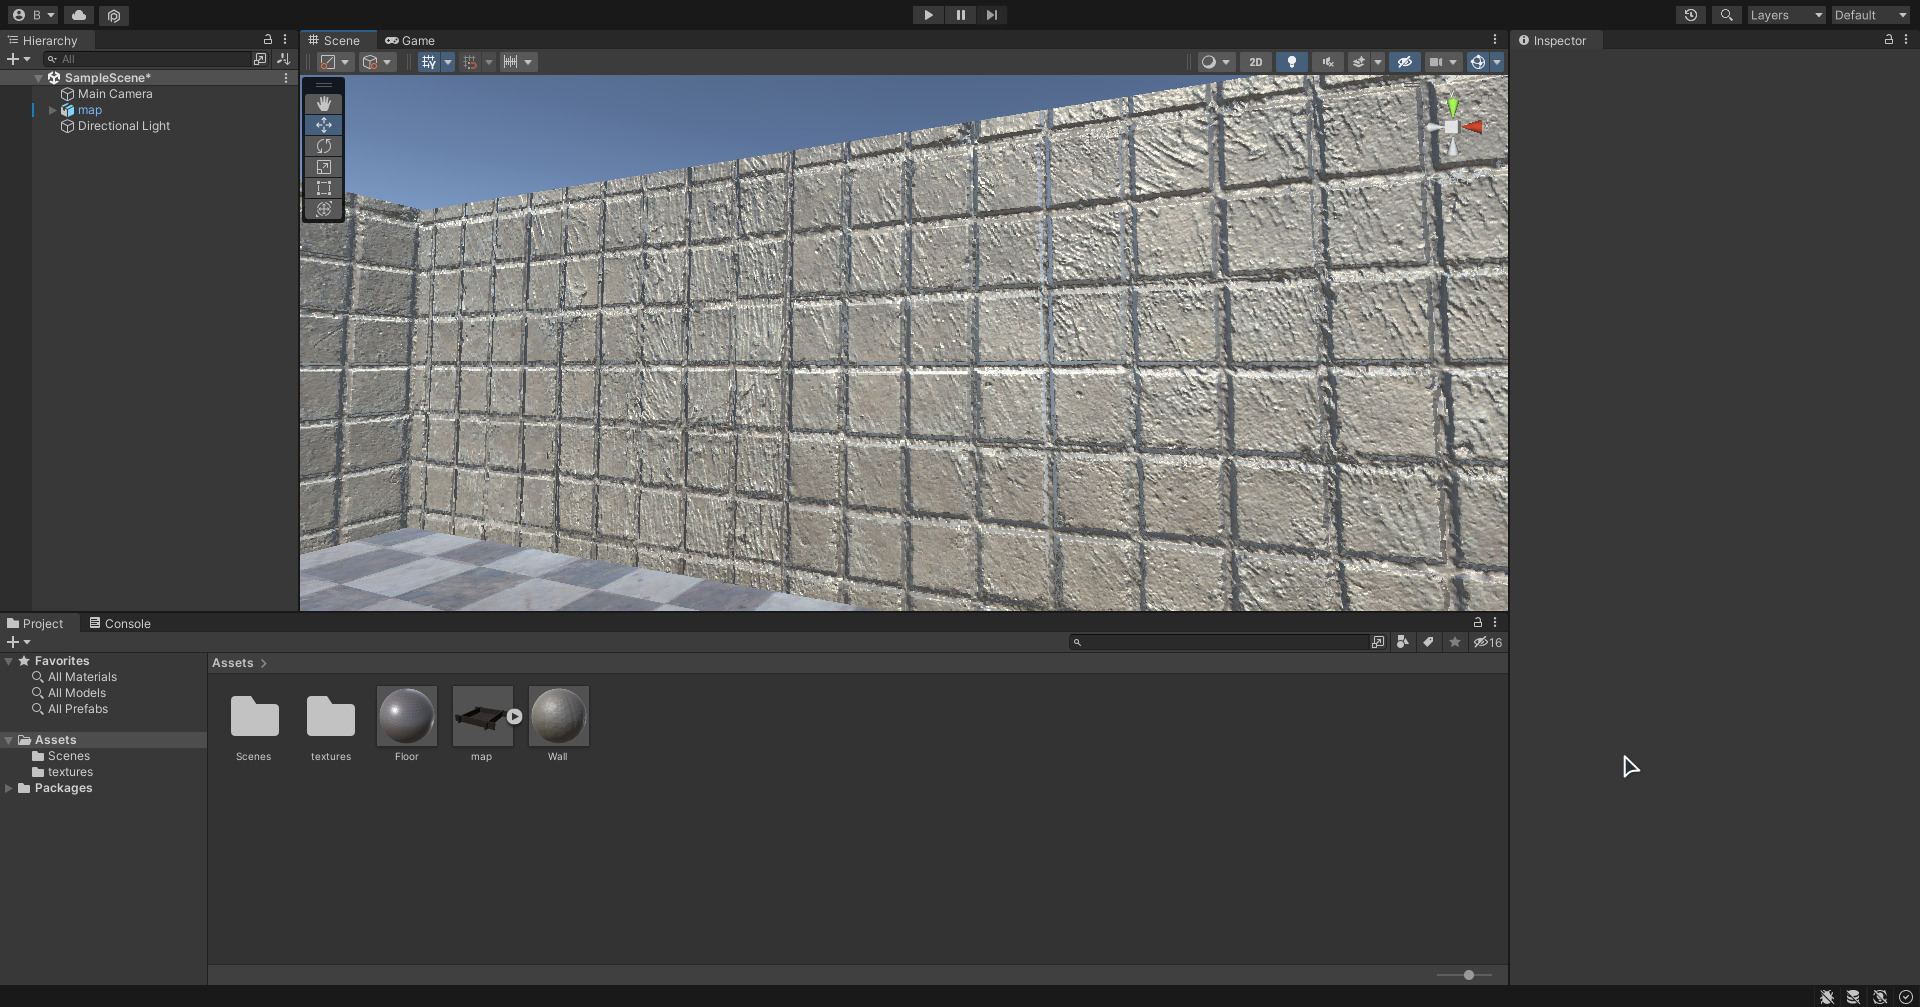
Task: Select the Transform tool
Action: 324,209
